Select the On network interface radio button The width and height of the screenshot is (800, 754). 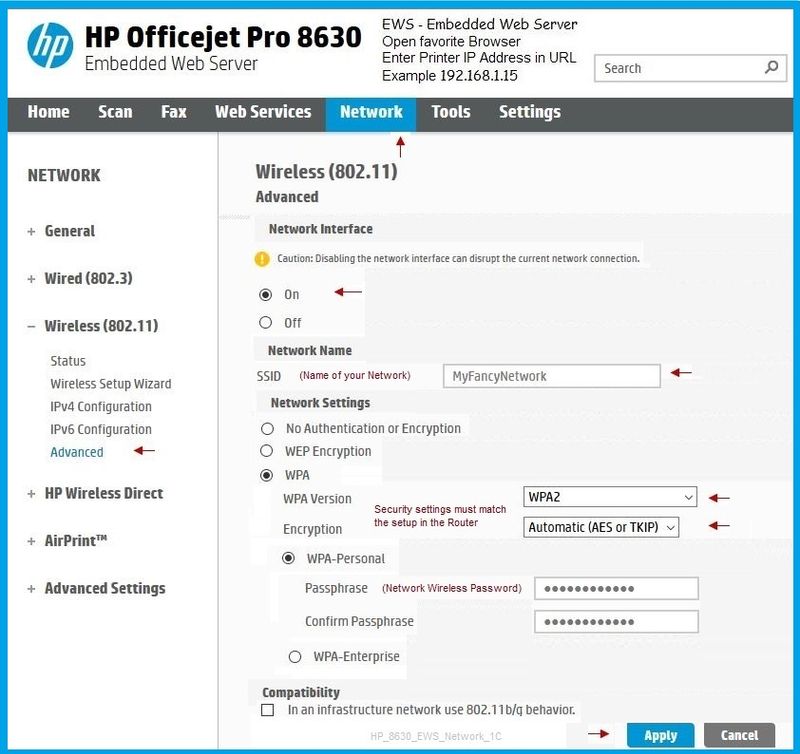click(265, 295)
